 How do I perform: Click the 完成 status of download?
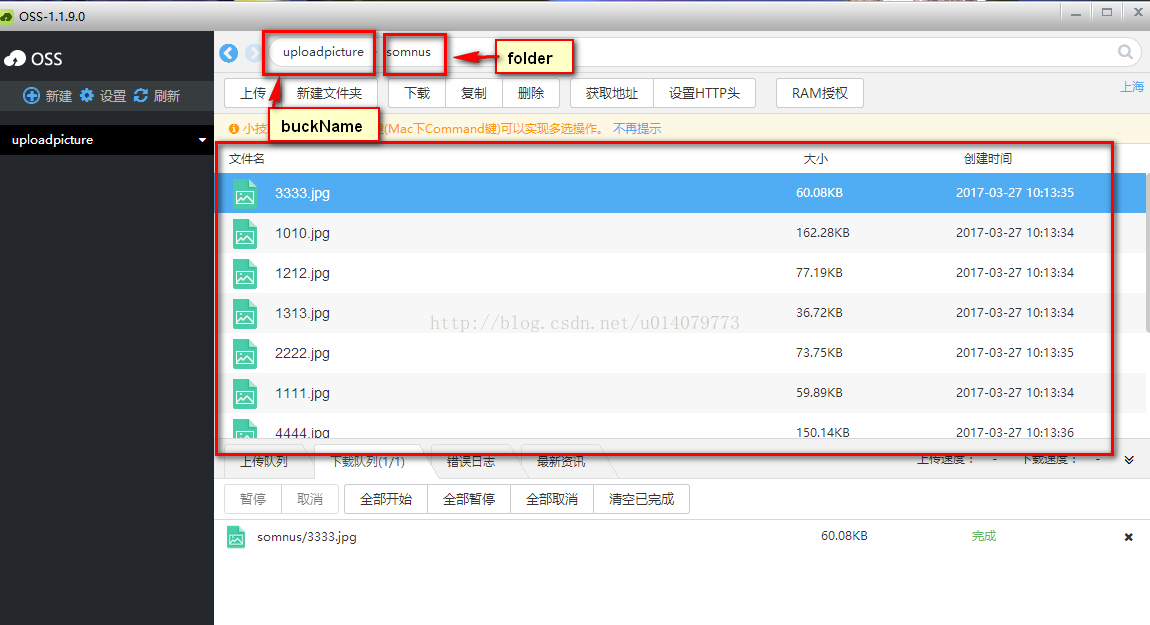pyautogui.click(x=984, y=536)
